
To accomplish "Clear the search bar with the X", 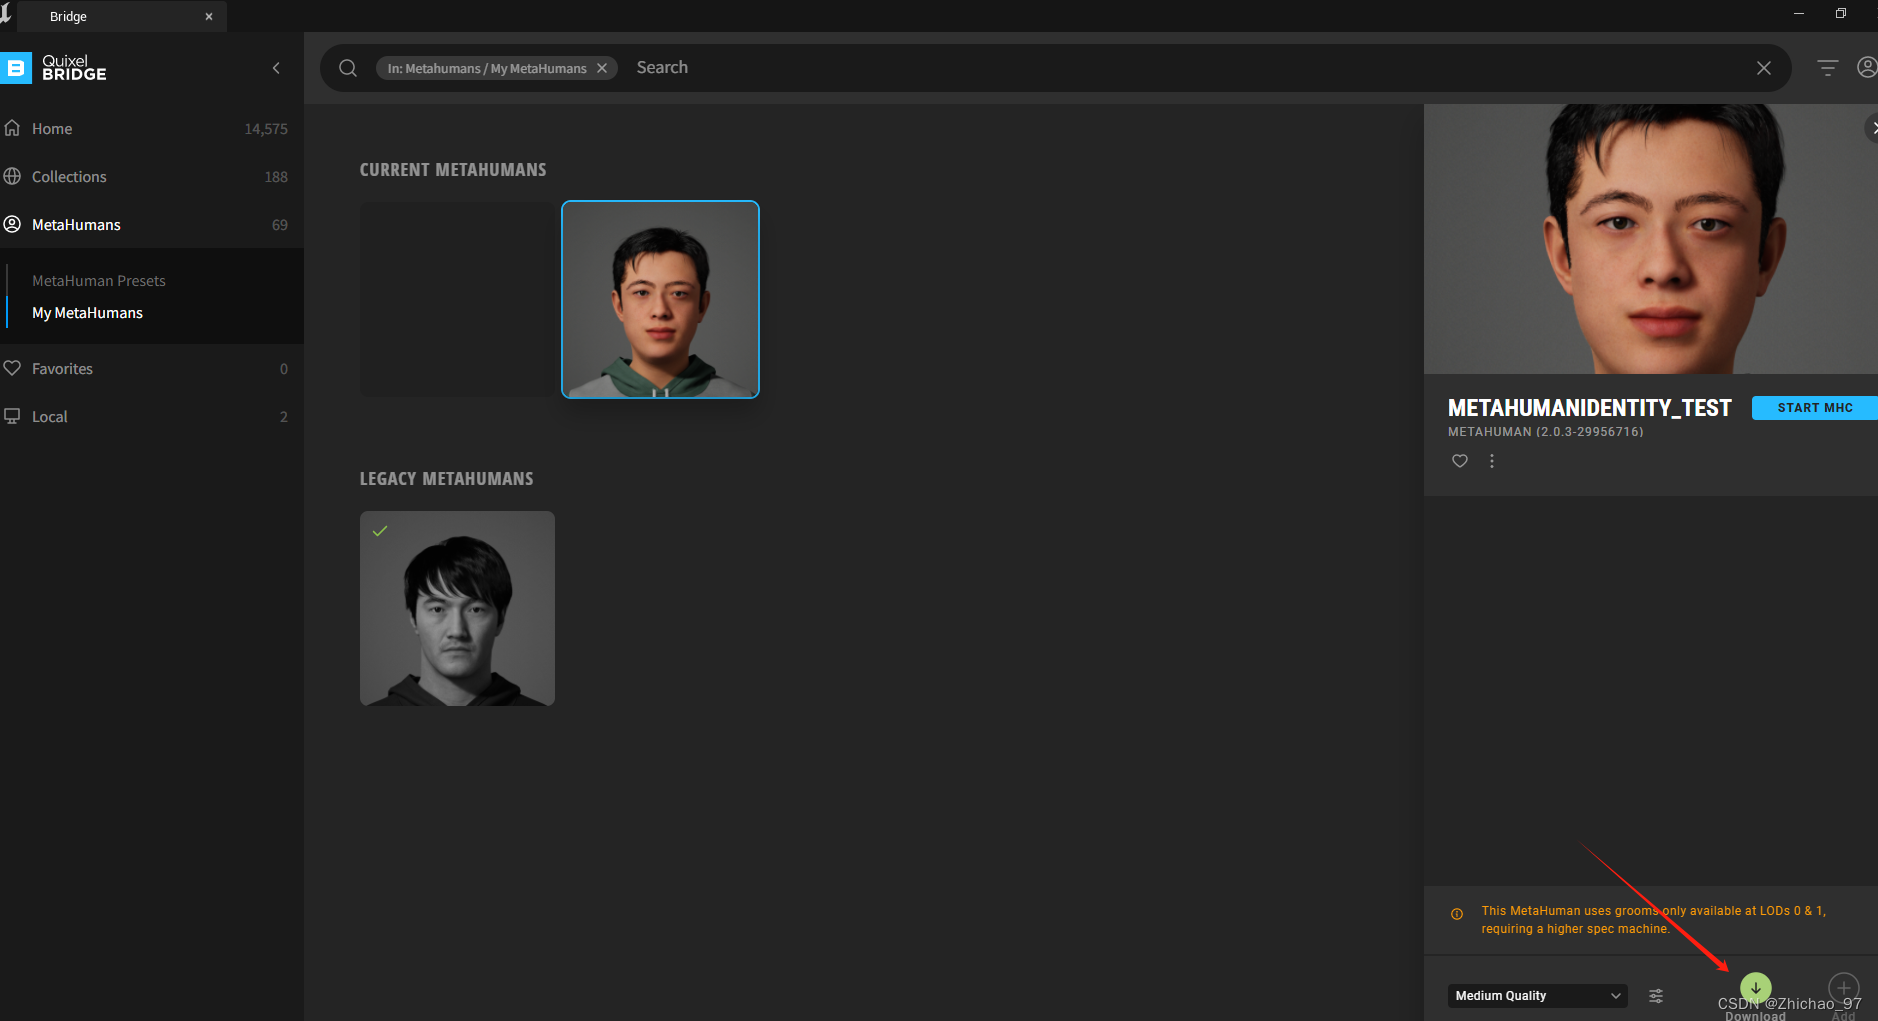I will coord(1764,68).
